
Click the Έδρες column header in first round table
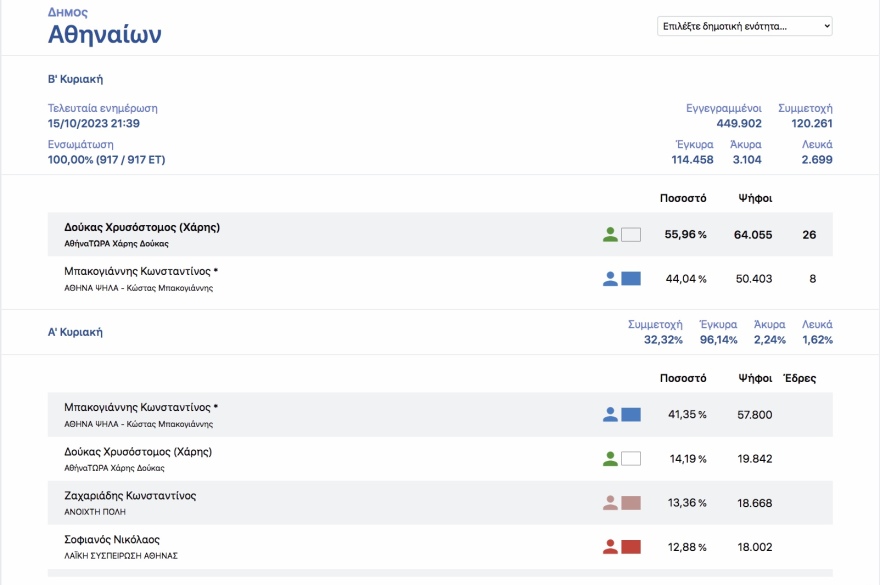point(799,378)
